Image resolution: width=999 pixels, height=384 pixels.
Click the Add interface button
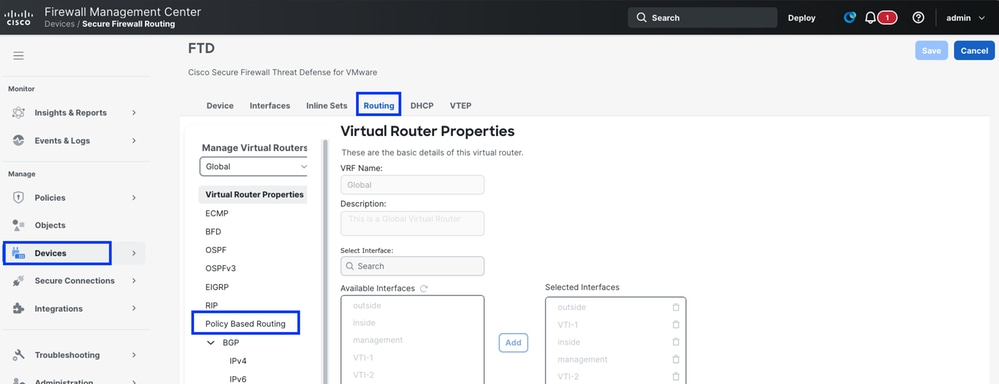tap(514, 343)
